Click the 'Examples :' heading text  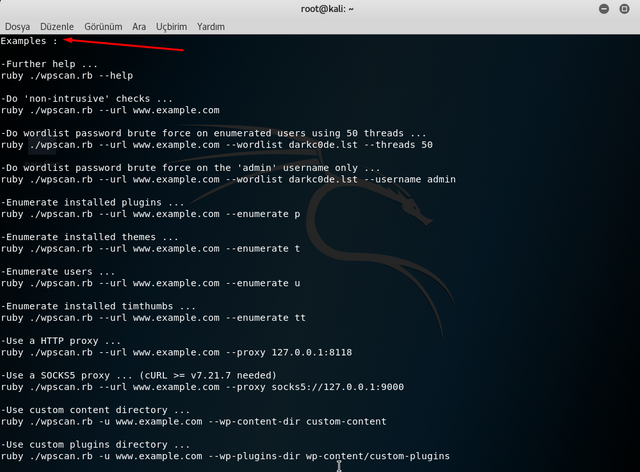[x=29, y=41]
